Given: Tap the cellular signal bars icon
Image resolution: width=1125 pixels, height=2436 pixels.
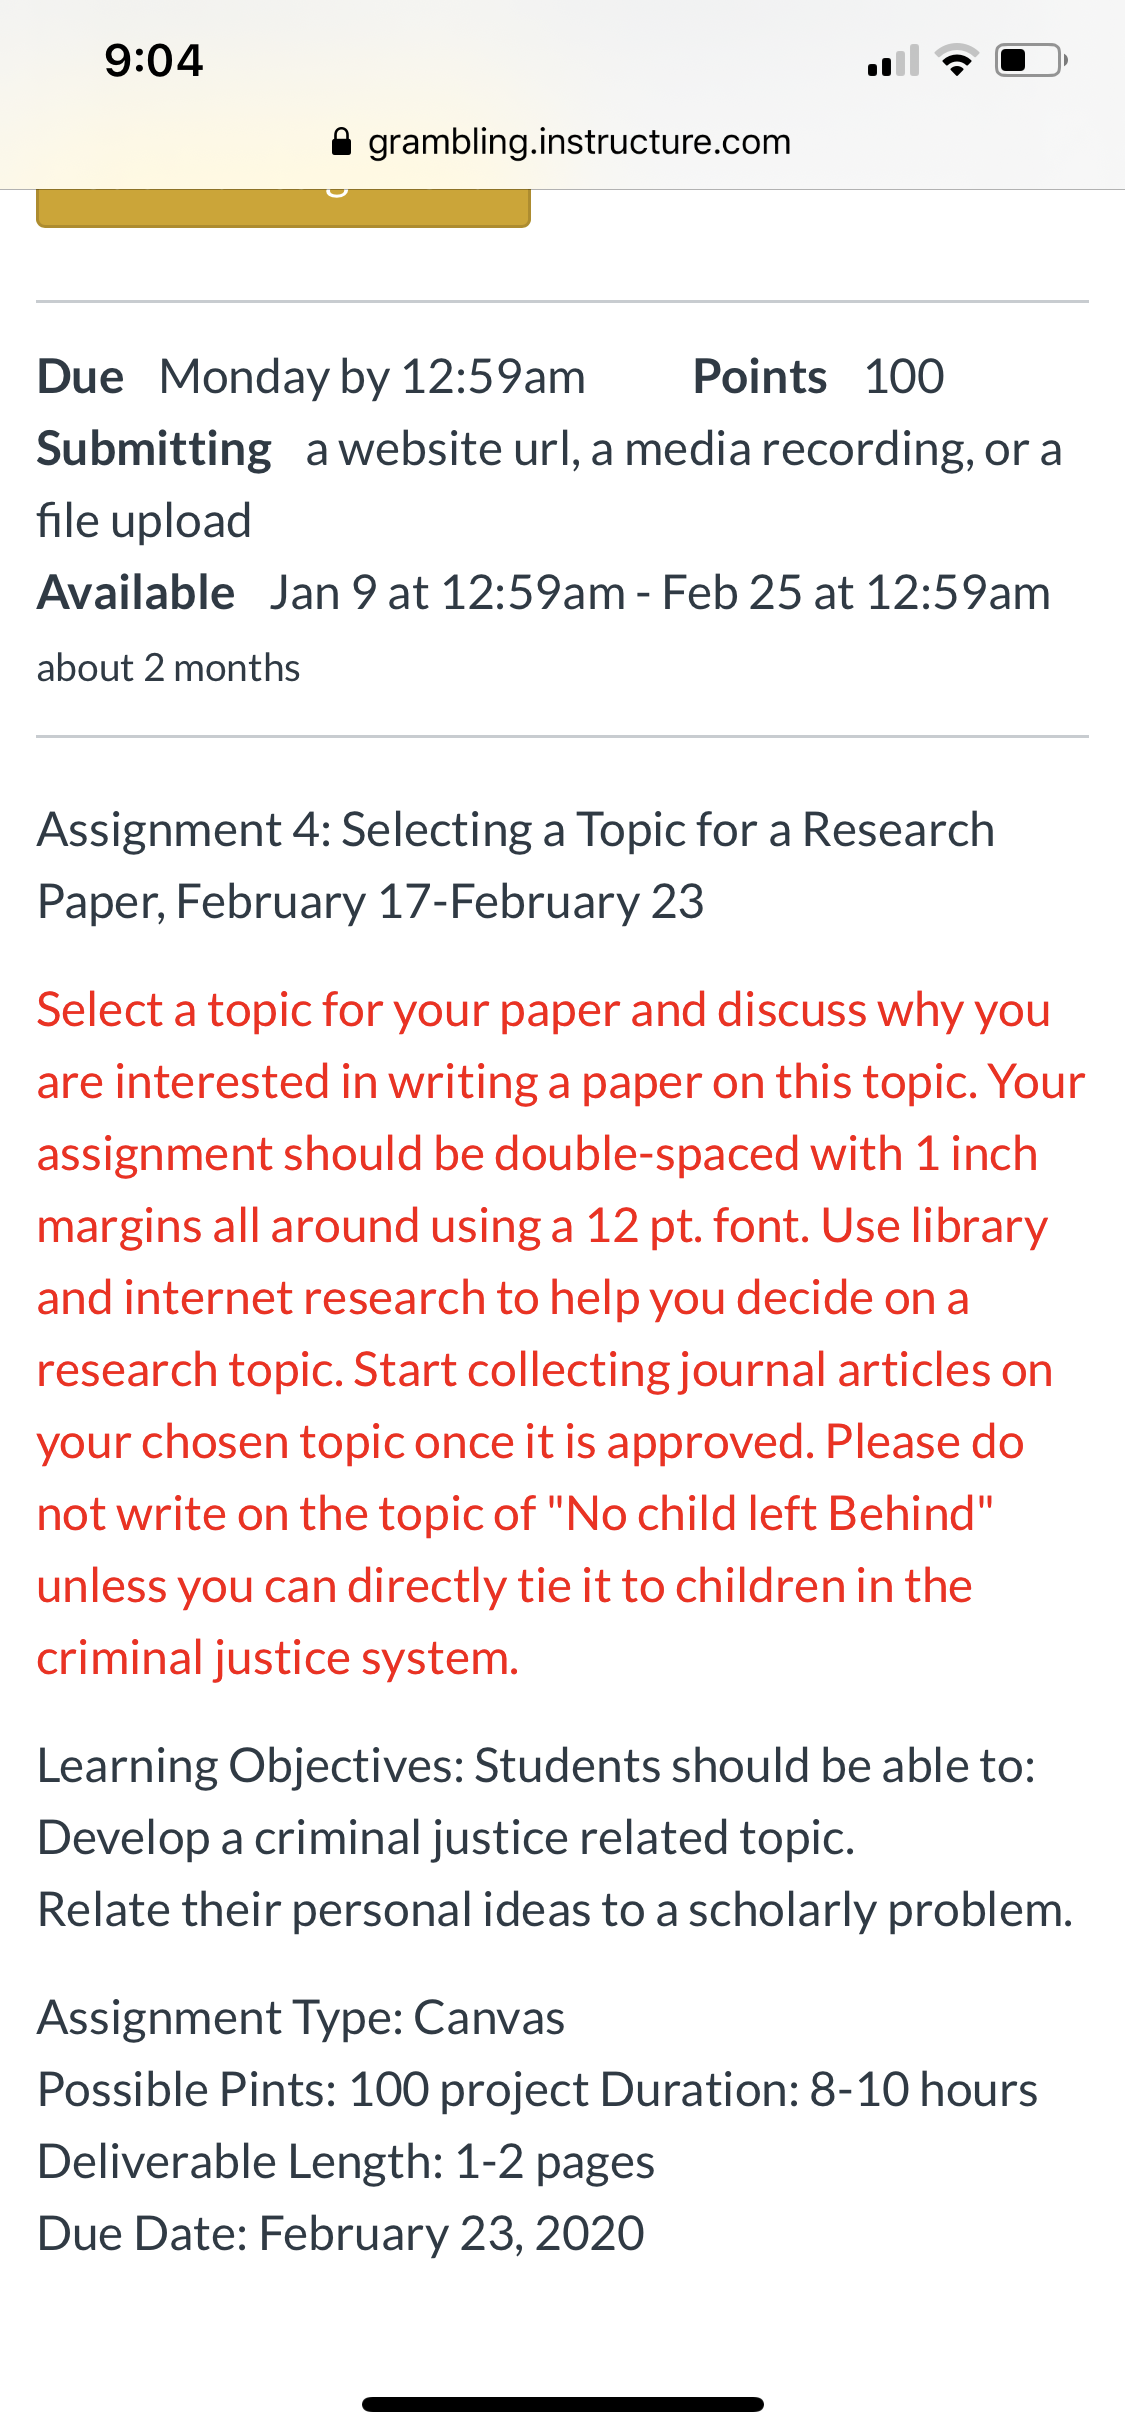Looking at the screenshot, I should (x=893, y=61).
